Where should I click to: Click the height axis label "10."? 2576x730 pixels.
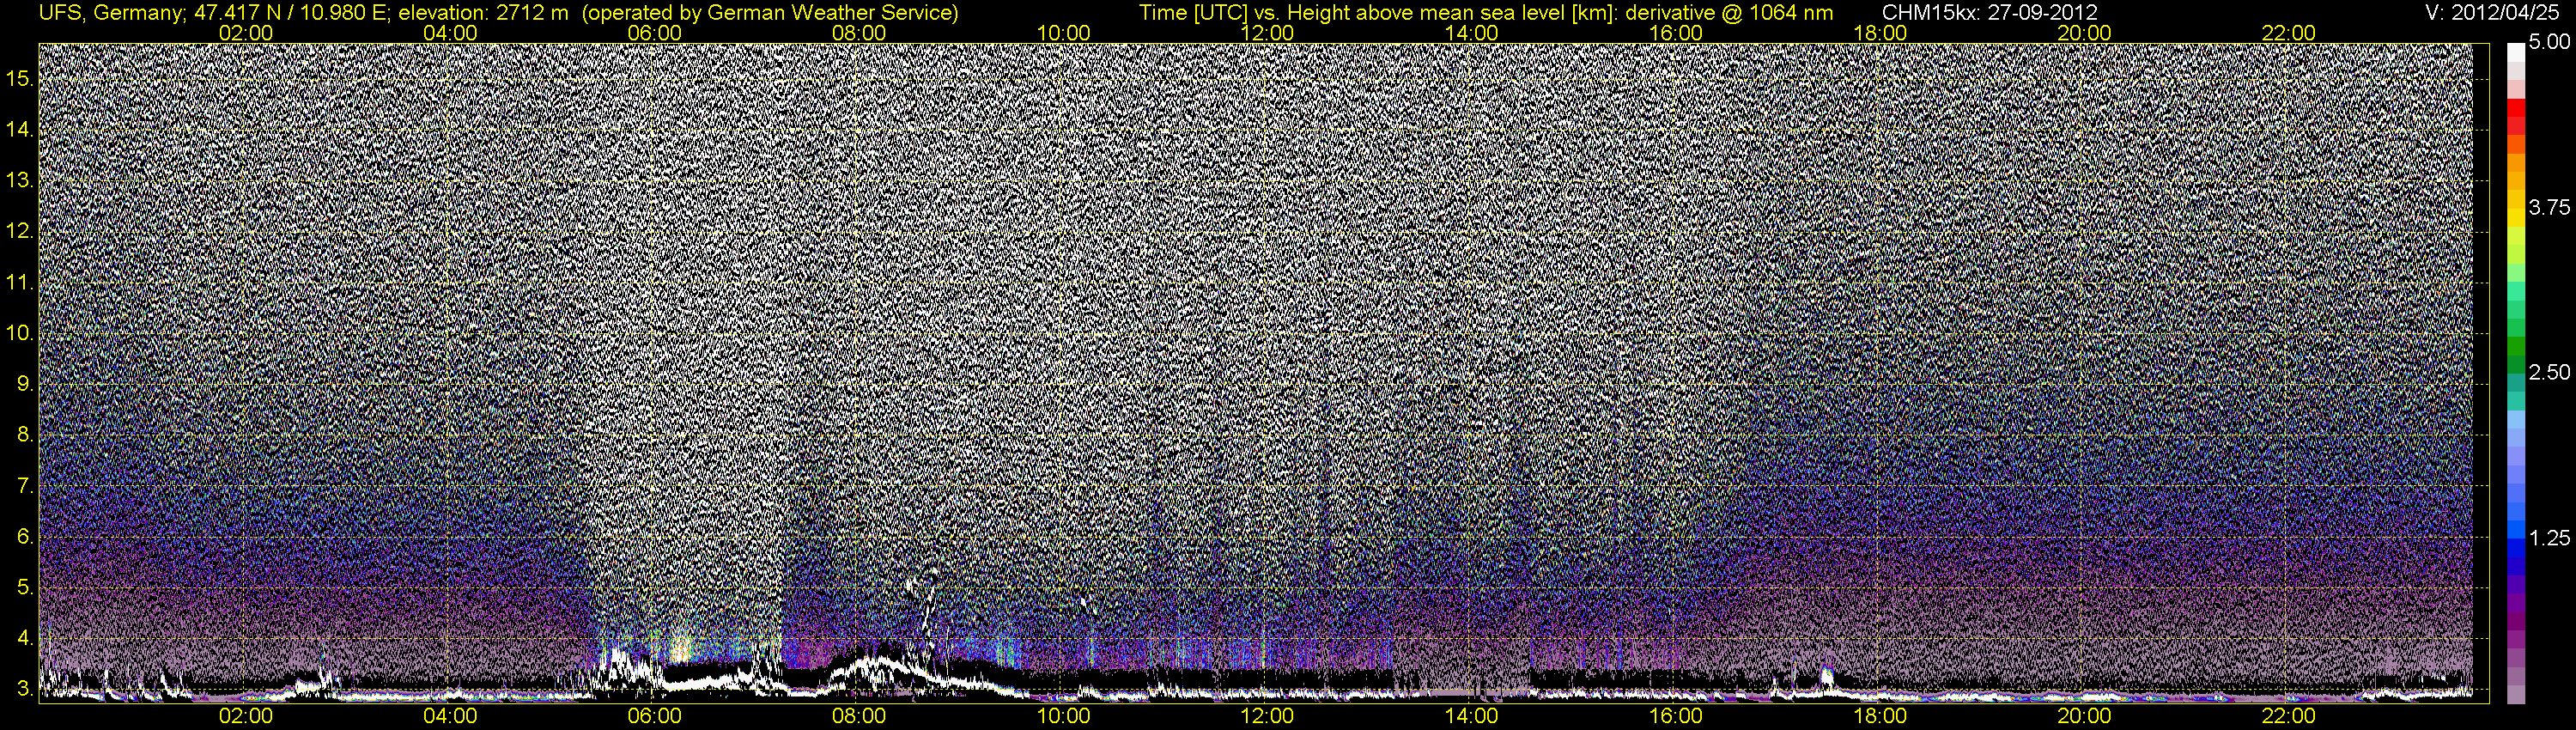tap(21, 333)
